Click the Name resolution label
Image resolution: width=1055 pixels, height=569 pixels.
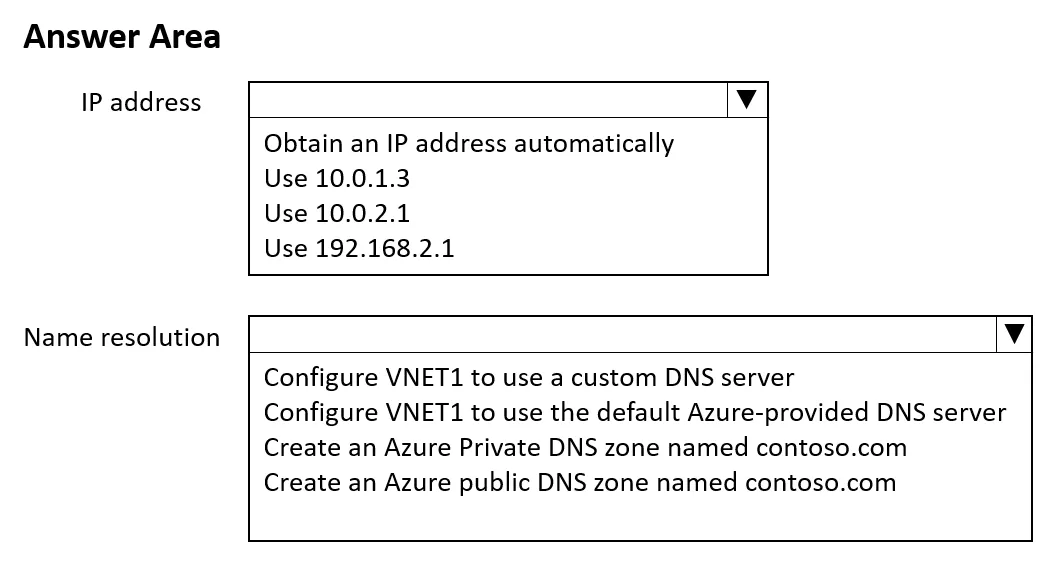(122, 337)
